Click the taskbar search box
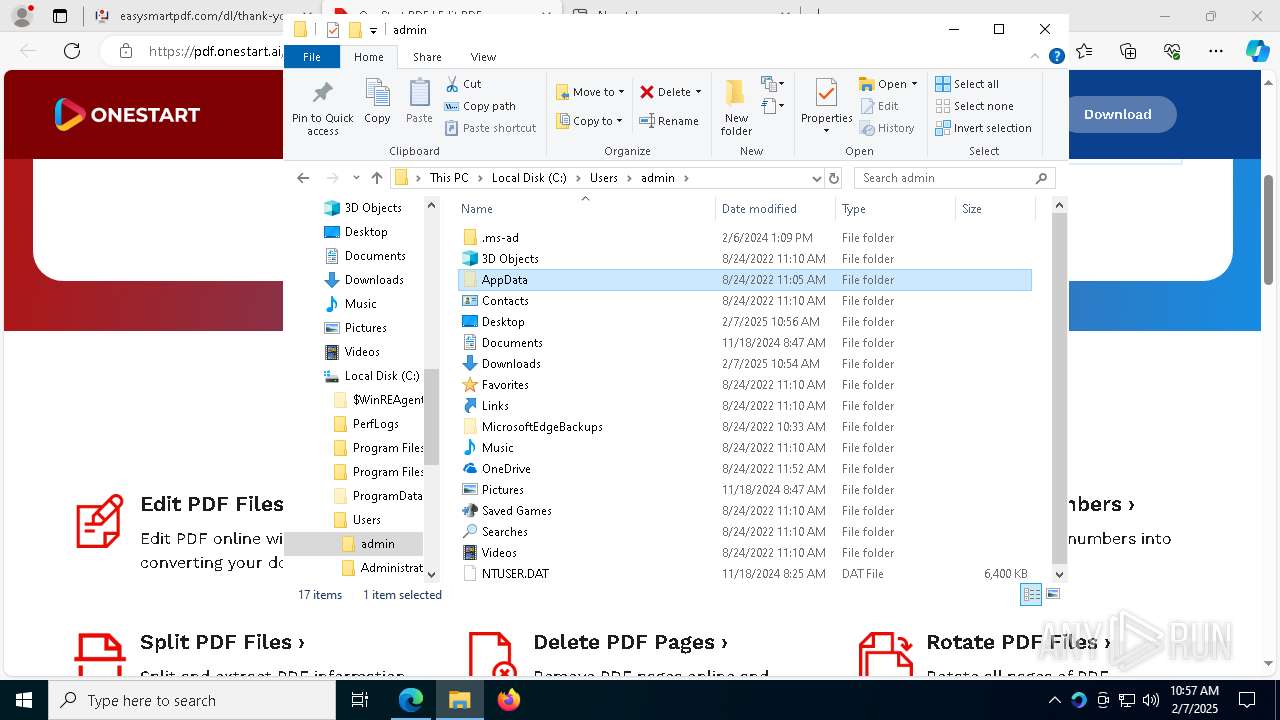The height and width of the screenshot is (720, 1280). pyautogui.click(x=192, y=700)
